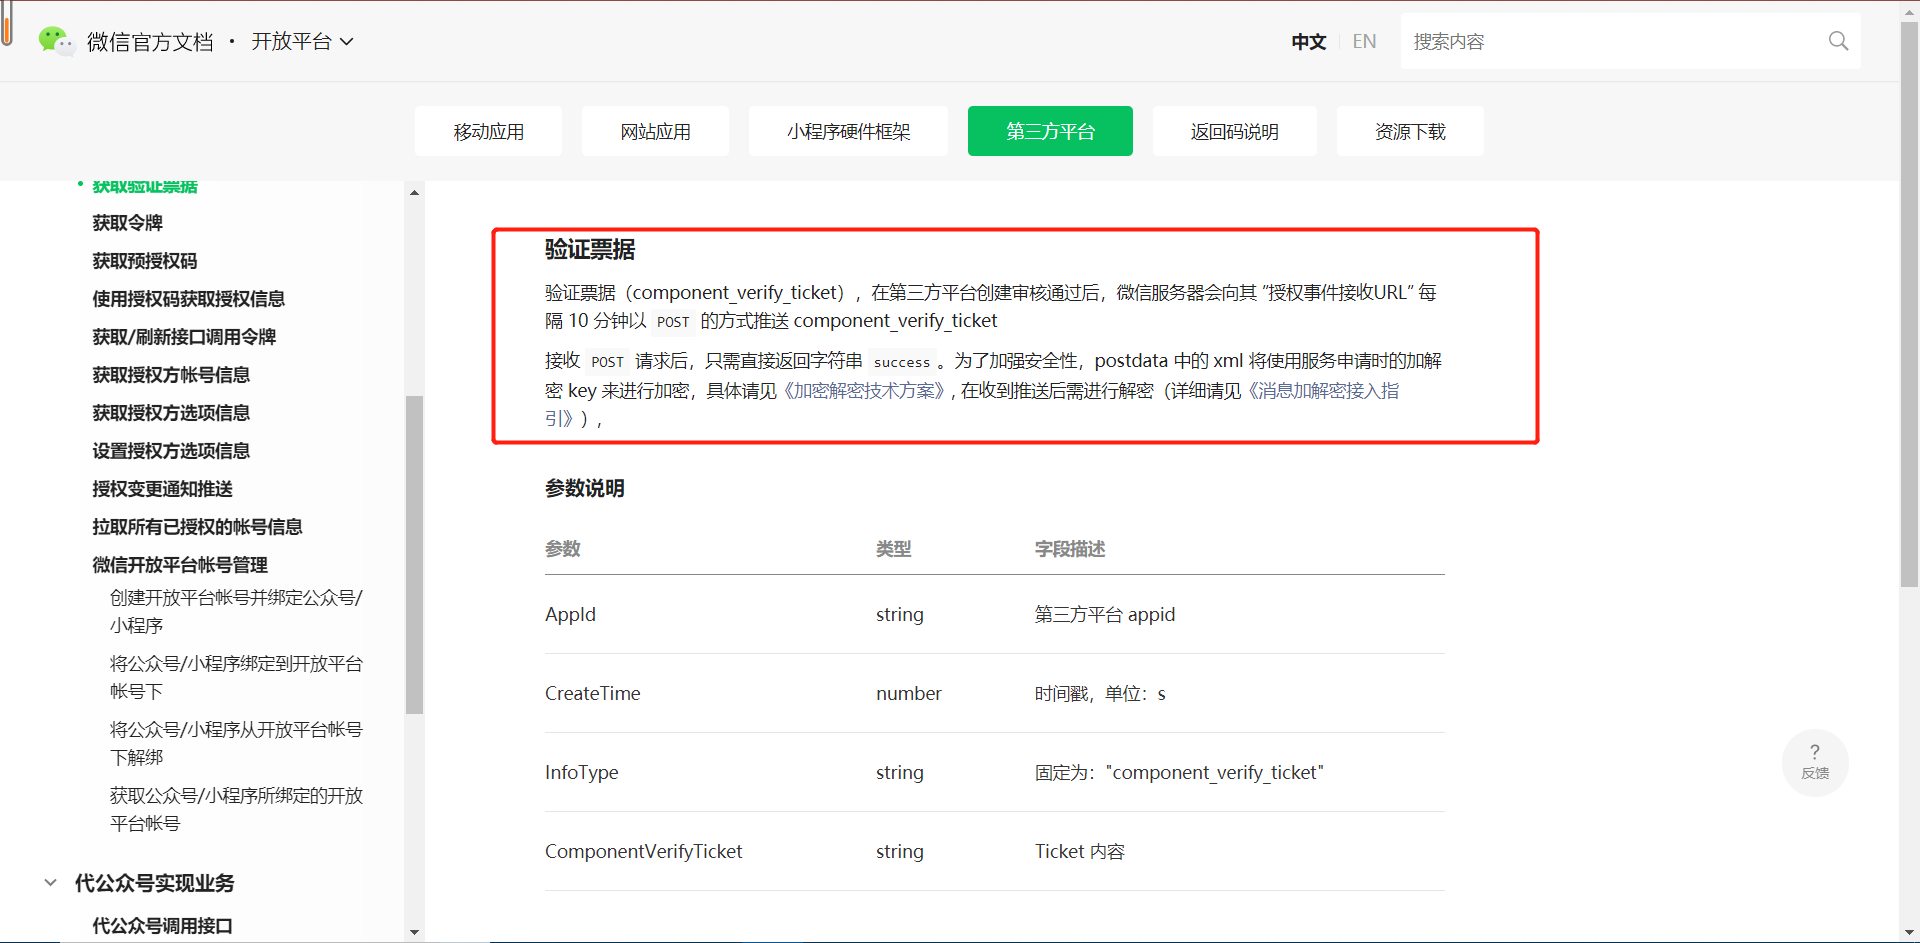Click the 参数说明 heading

pyautogui.click(x=585, y=488)
